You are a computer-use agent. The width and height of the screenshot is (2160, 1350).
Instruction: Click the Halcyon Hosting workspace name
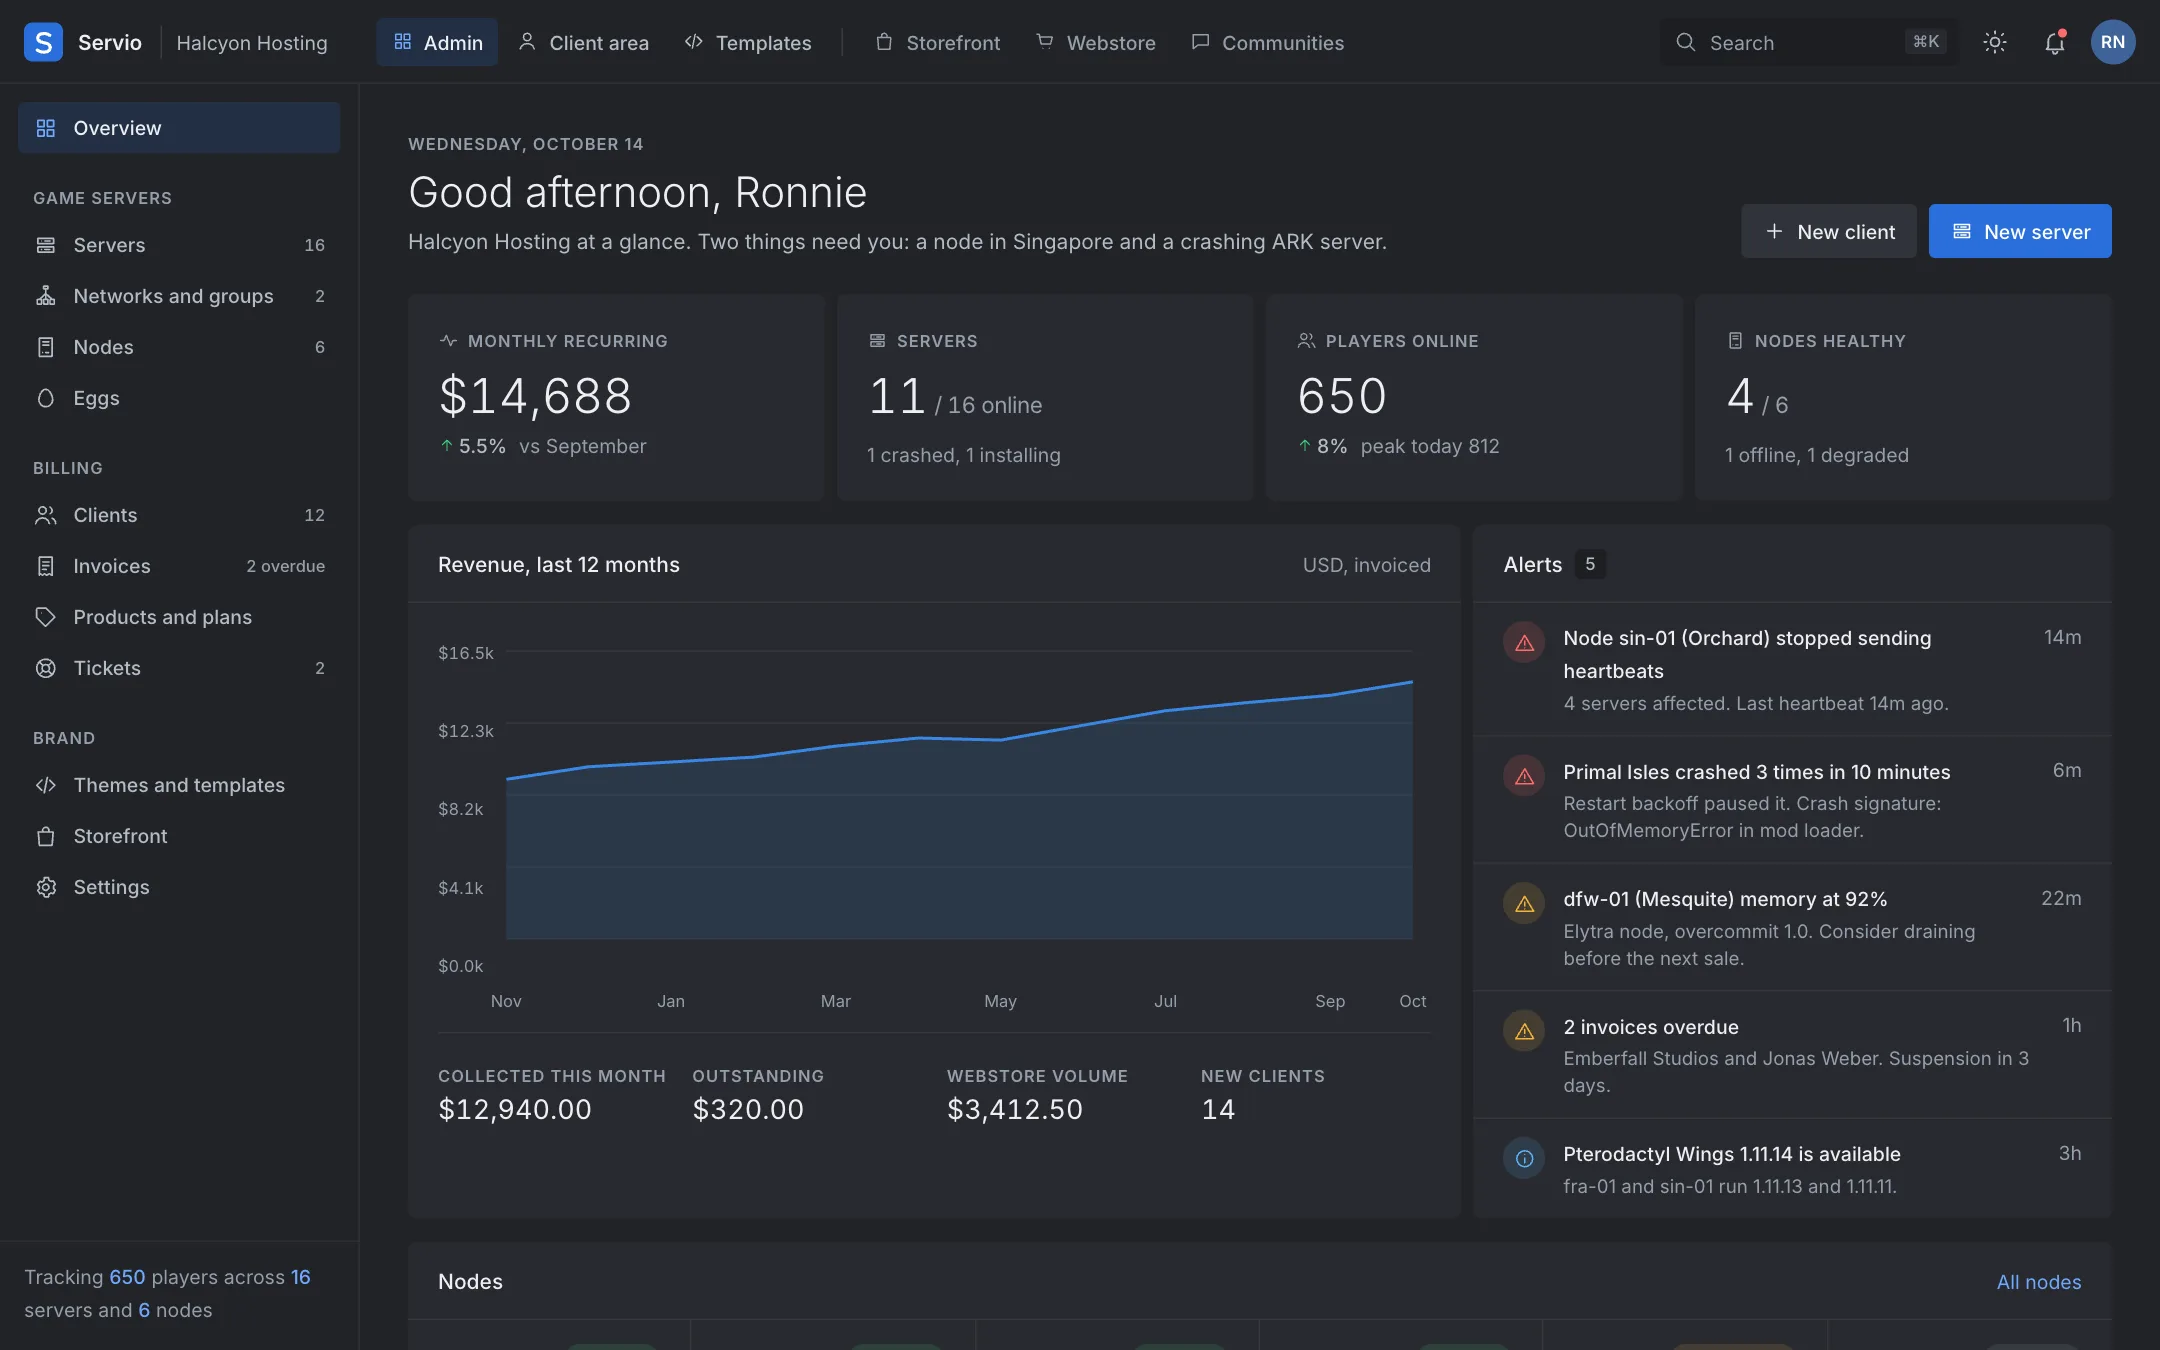coord(252,42)
